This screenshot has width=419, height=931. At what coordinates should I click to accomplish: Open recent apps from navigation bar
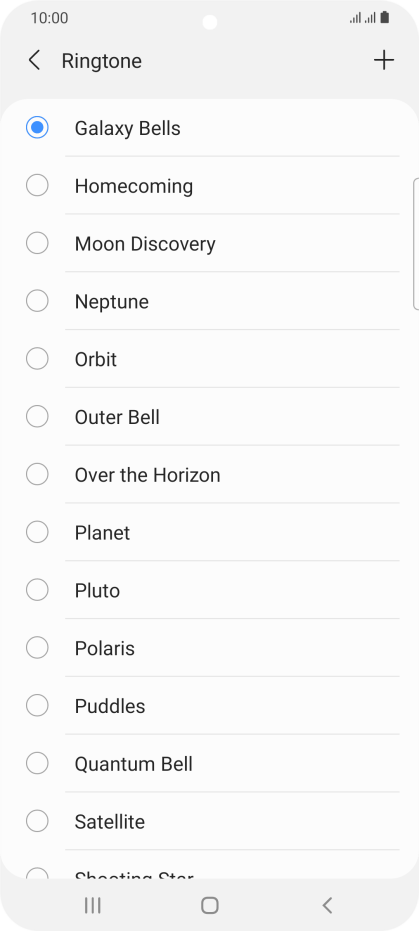pyautogui.click(x=93, y=905)
